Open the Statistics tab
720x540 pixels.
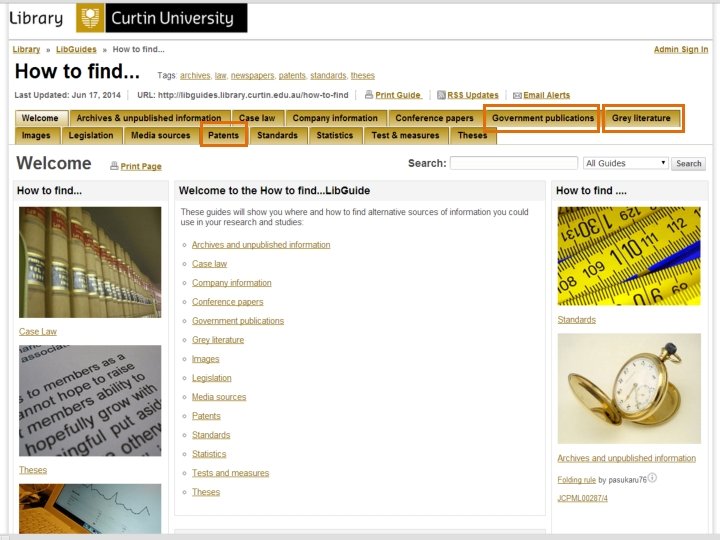point(335,135)
